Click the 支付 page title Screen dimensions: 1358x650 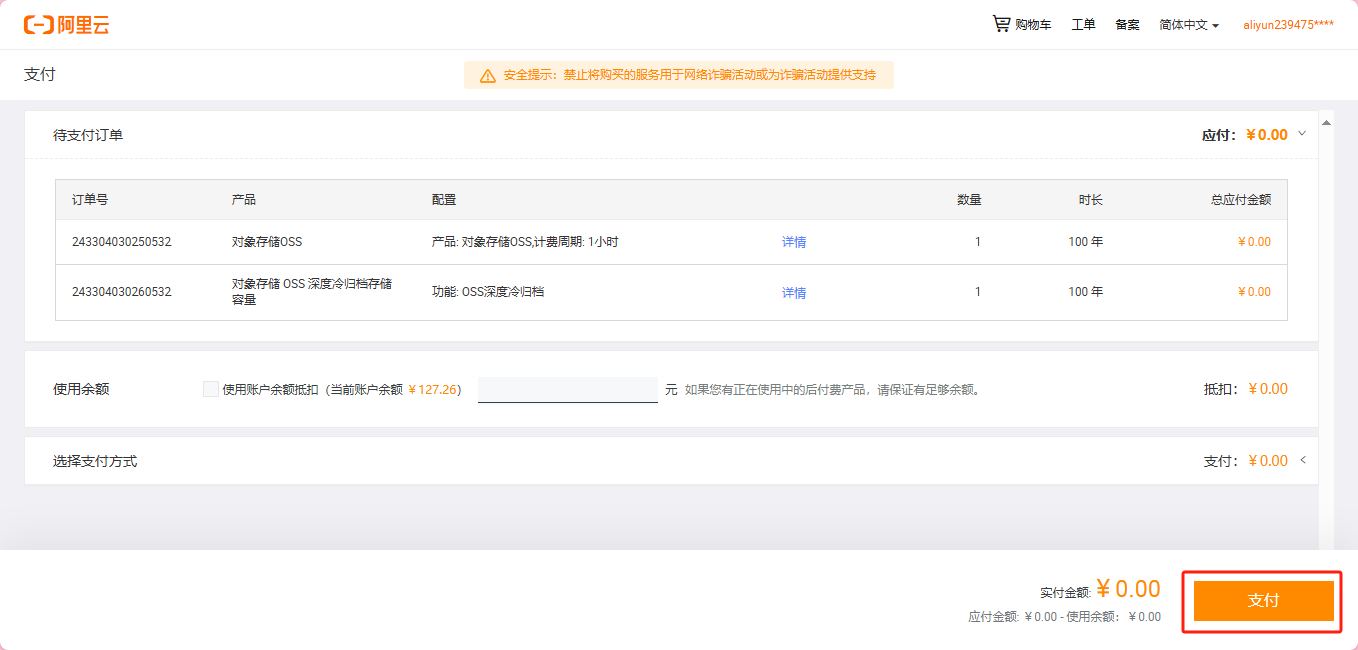tap(40, 75)
